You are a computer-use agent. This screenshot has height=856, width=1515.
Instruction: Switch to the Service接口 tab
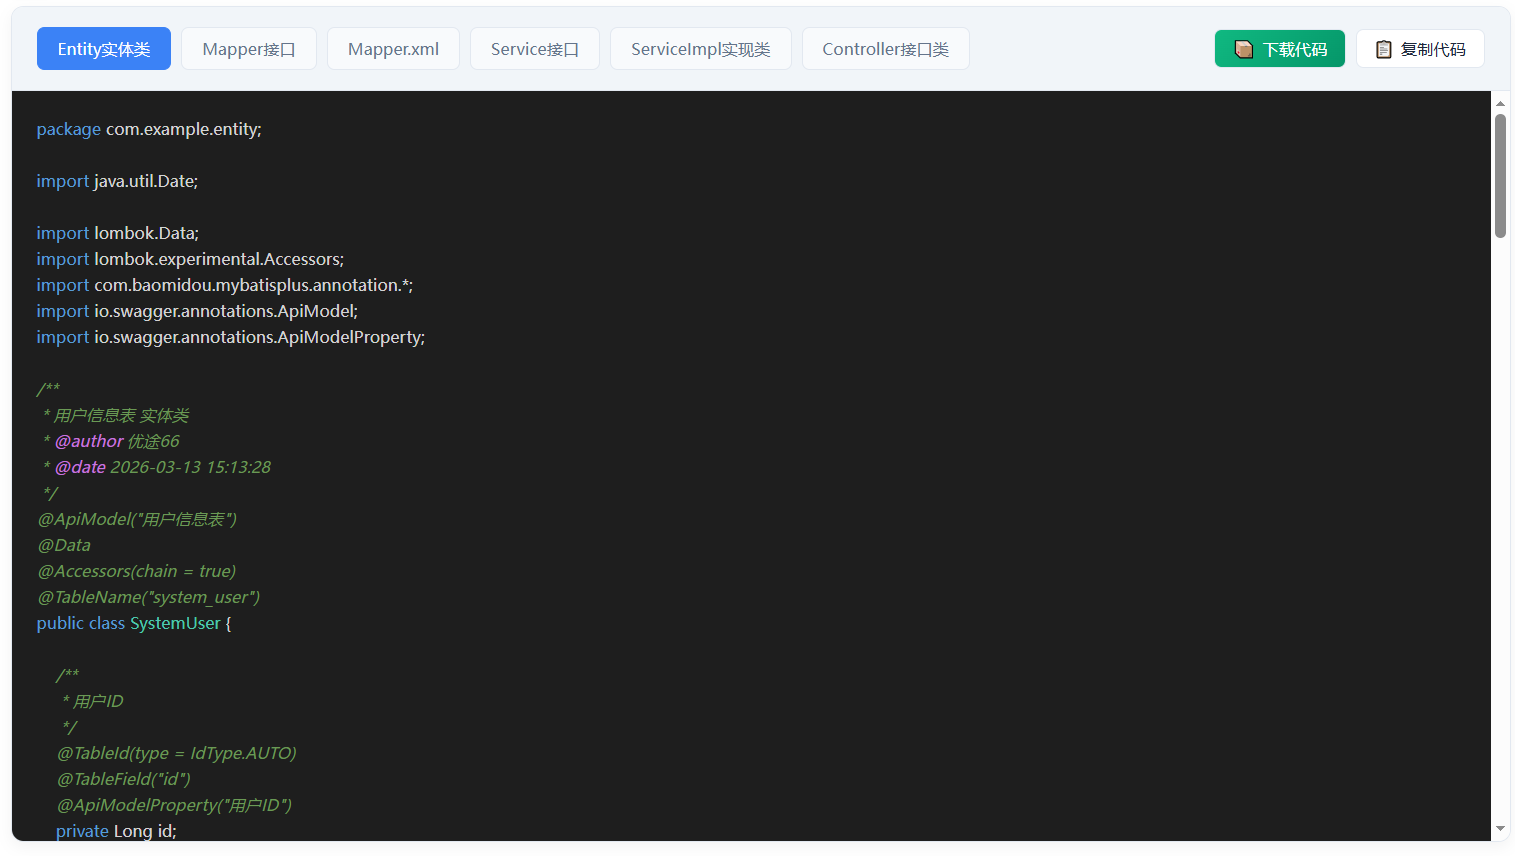click(x=535, y=49)
